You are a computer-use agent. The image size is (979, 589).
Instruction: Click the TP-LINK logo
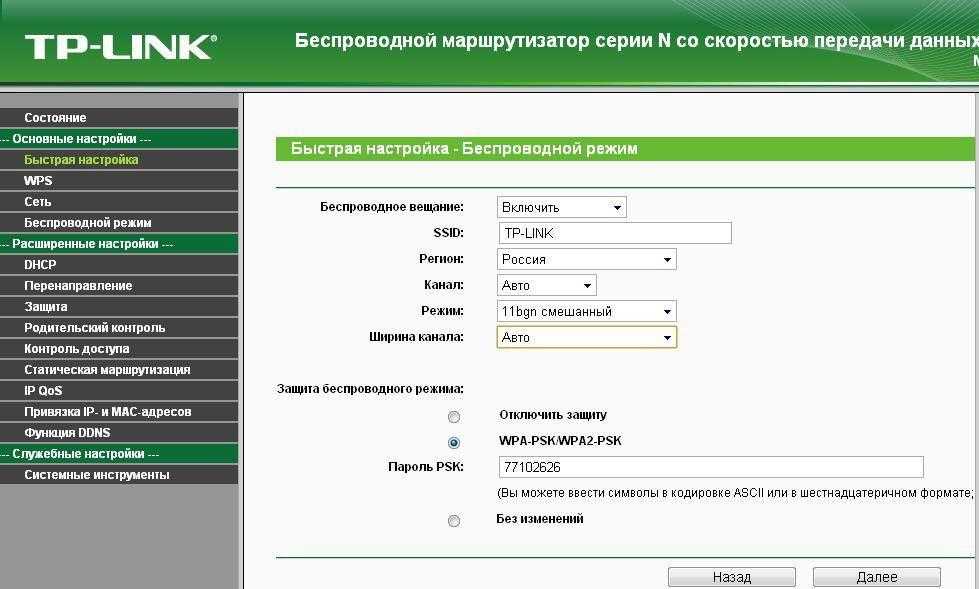(120, 46)
